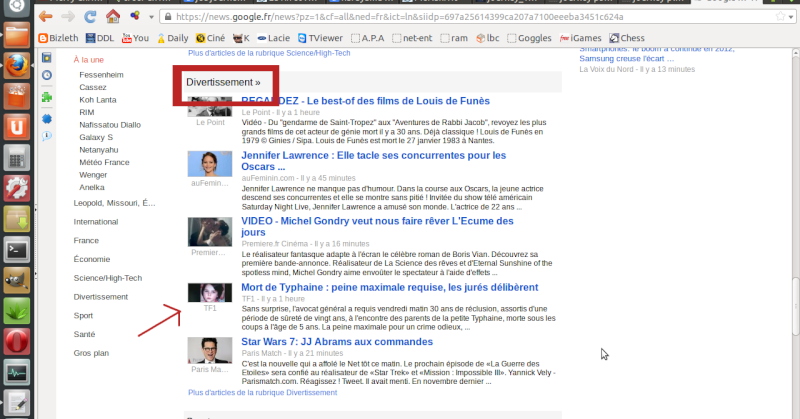Open the Daily bookmark
Screen dimensions: 800x419
coord(172,38)
